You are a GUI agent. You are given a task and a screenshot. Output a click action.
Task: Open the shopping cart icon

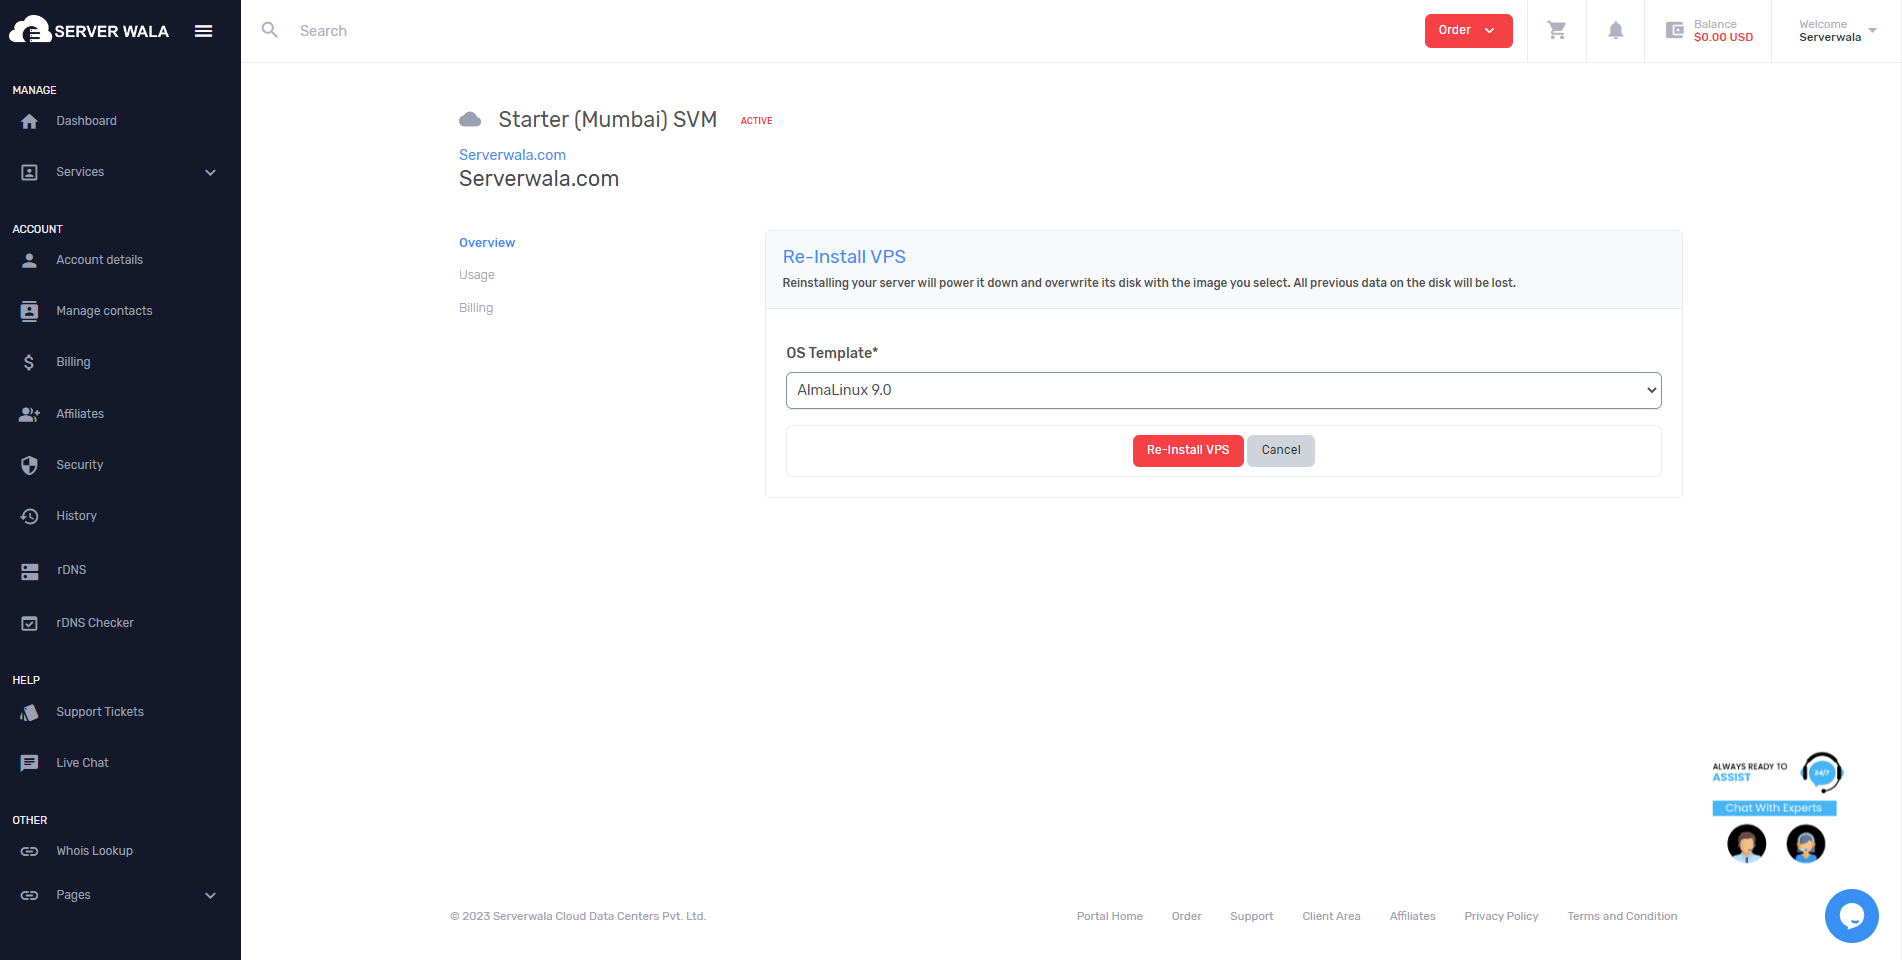pos(1557,30)
